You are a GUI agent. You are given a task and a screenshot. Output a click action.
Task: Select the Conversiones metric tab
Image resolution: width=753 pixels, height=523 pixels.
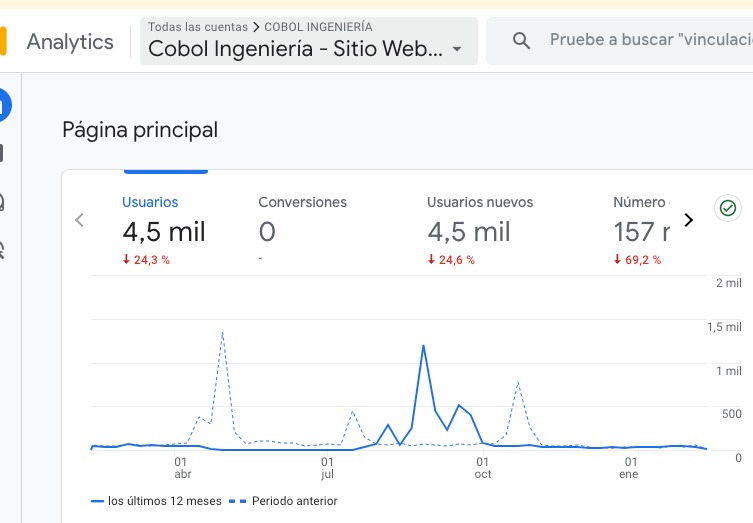(302, 230)
